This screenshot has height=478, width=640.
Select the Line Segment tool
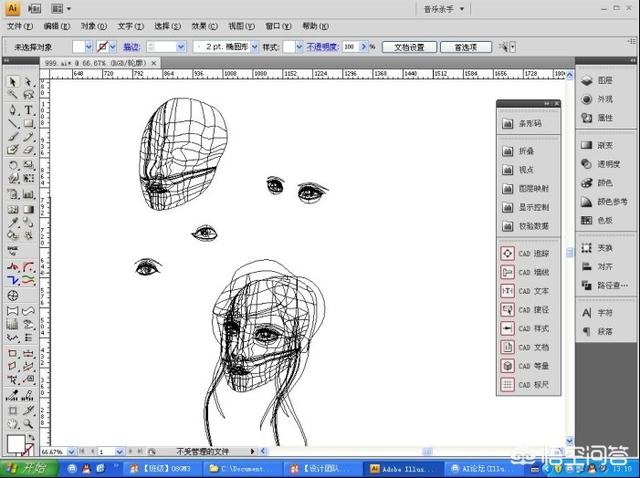point(13,123)
